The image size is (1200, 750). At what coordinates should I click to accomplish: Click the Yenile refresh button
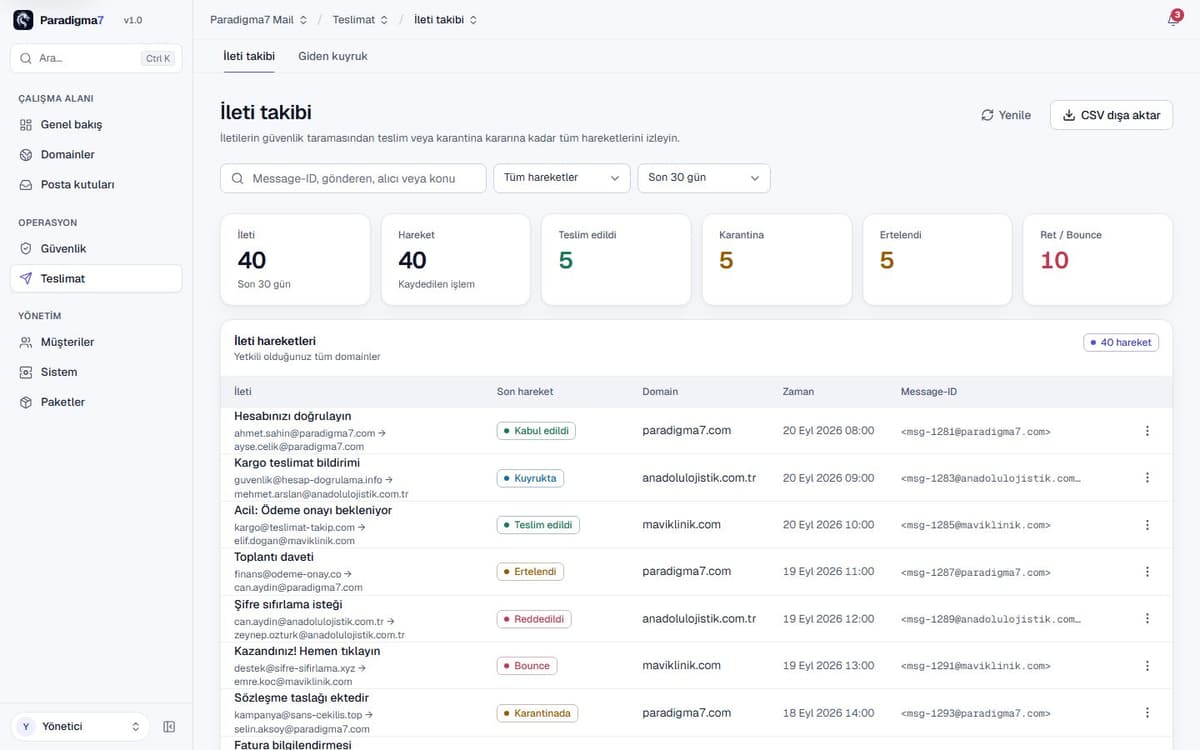1006,115
